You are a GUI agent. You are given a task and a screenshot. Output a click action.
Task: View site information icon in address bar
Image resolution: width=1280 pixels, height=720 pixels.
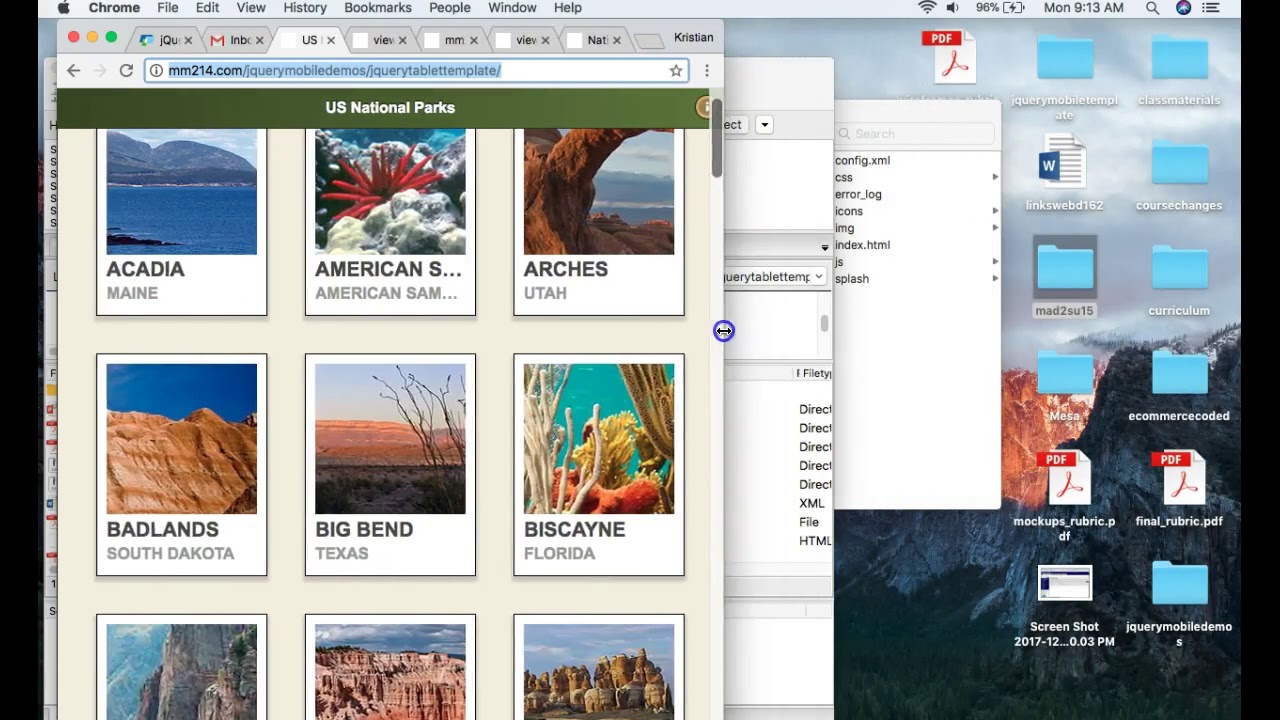point(156,70)
